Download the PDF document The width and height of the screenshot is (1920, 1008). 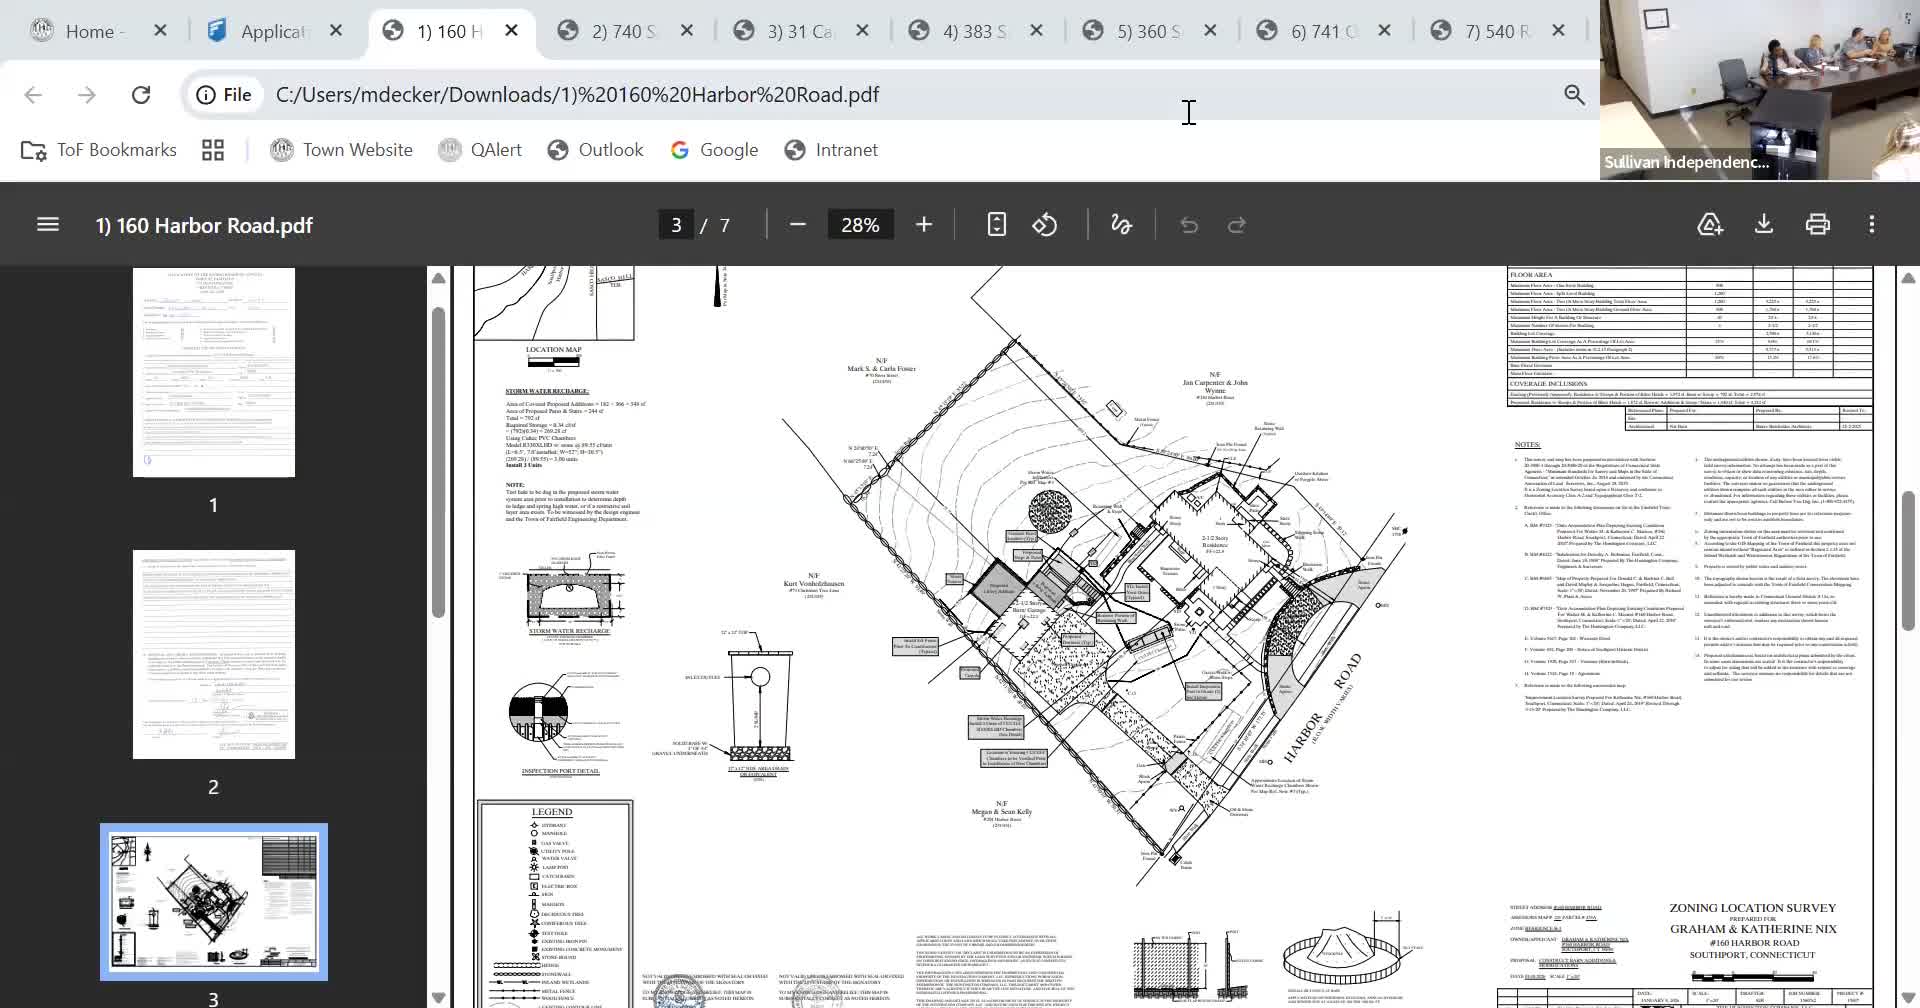[x=1764, y=224]
